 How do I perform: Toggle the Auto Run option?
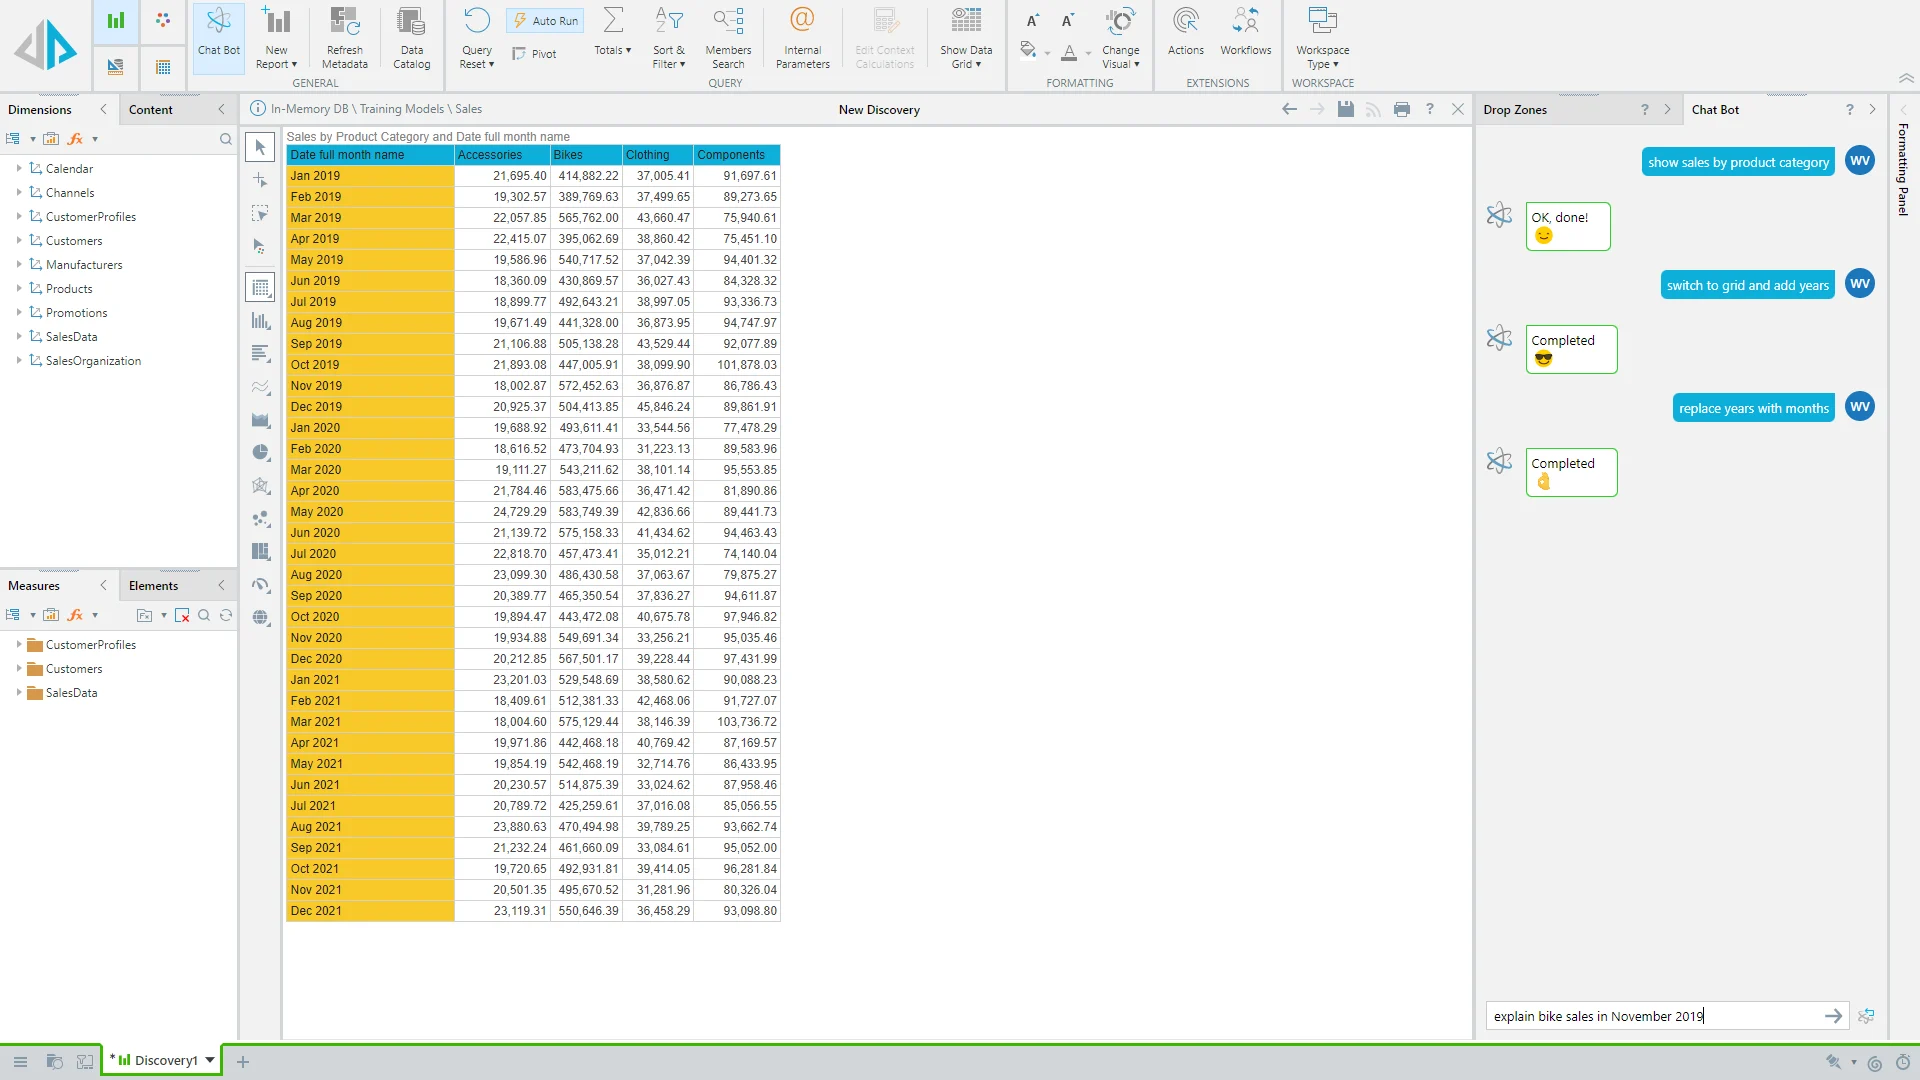tap(545, 21)
